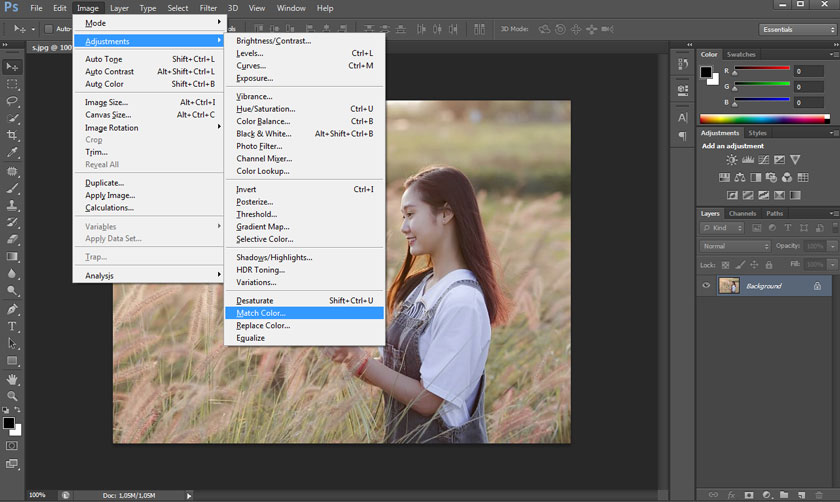Choose Match Color from Adjustments submenu
Image resolution: width=840 pixels, height=502 pixels.
261,313
